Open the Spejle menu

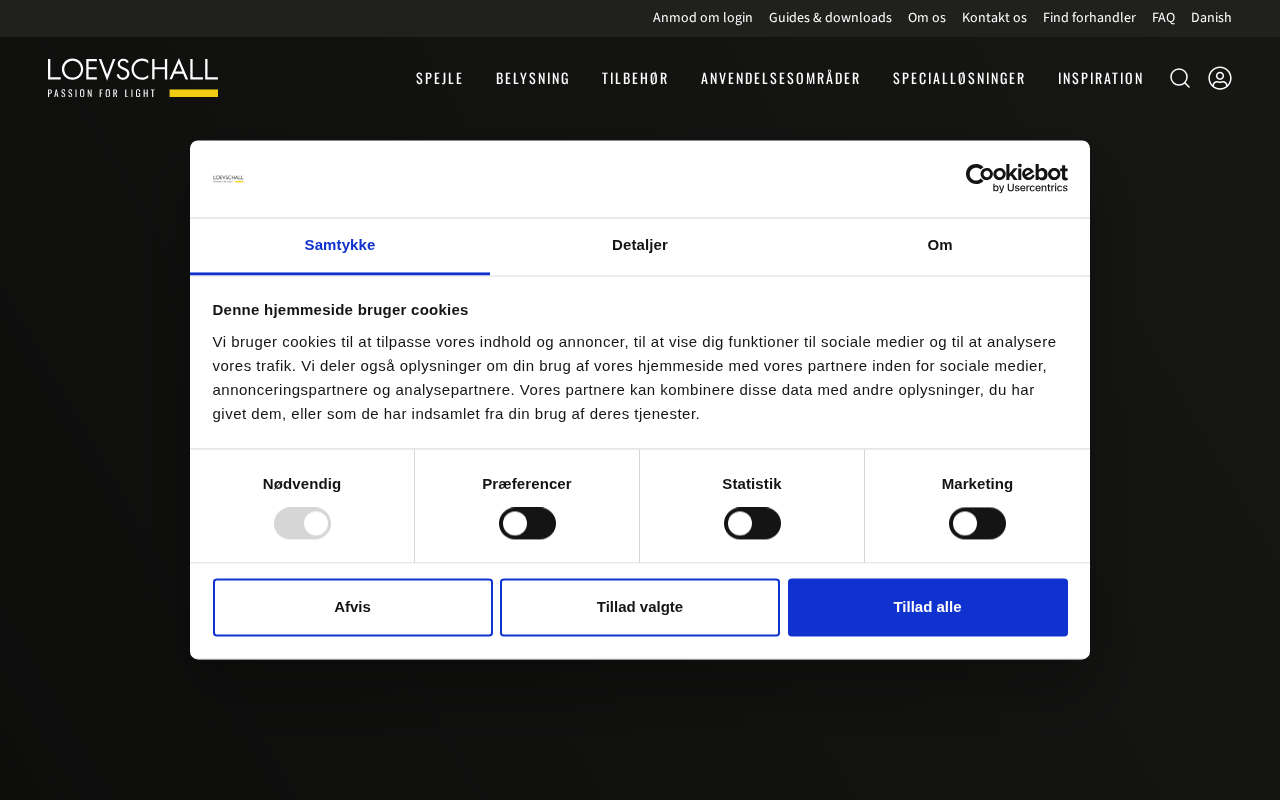click(440, 78)
